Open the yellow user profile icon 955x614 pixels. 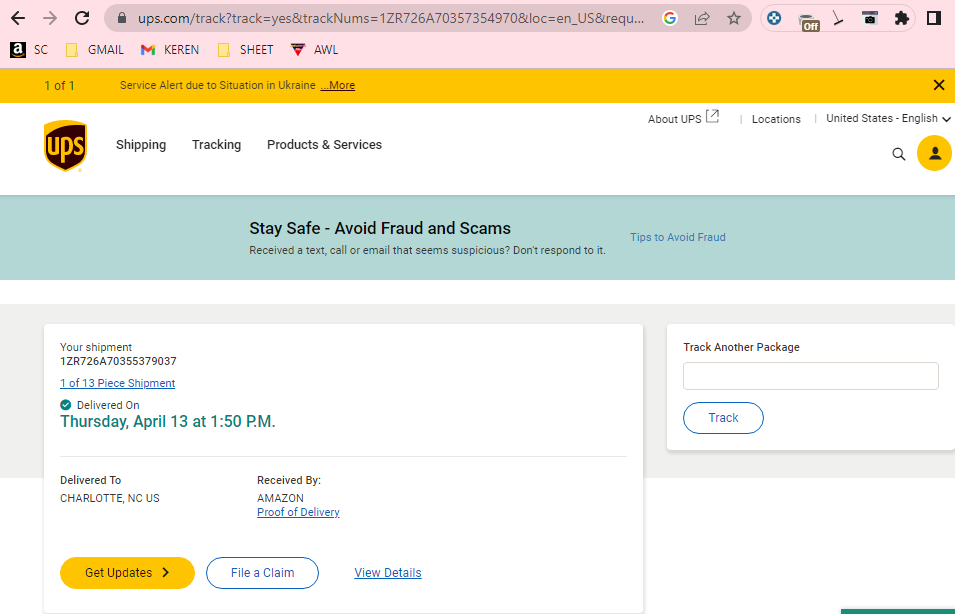click(934, 154)
